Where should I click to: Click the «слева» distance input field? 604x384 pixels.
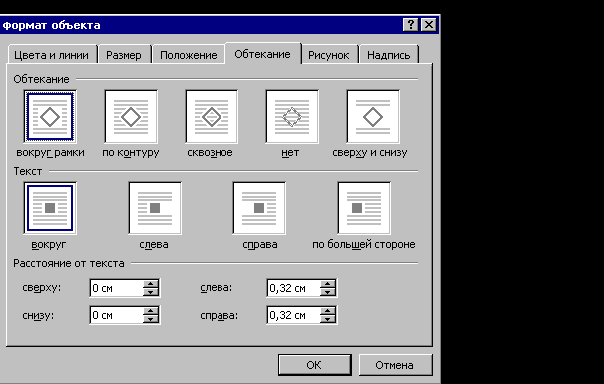pos(294,288)
